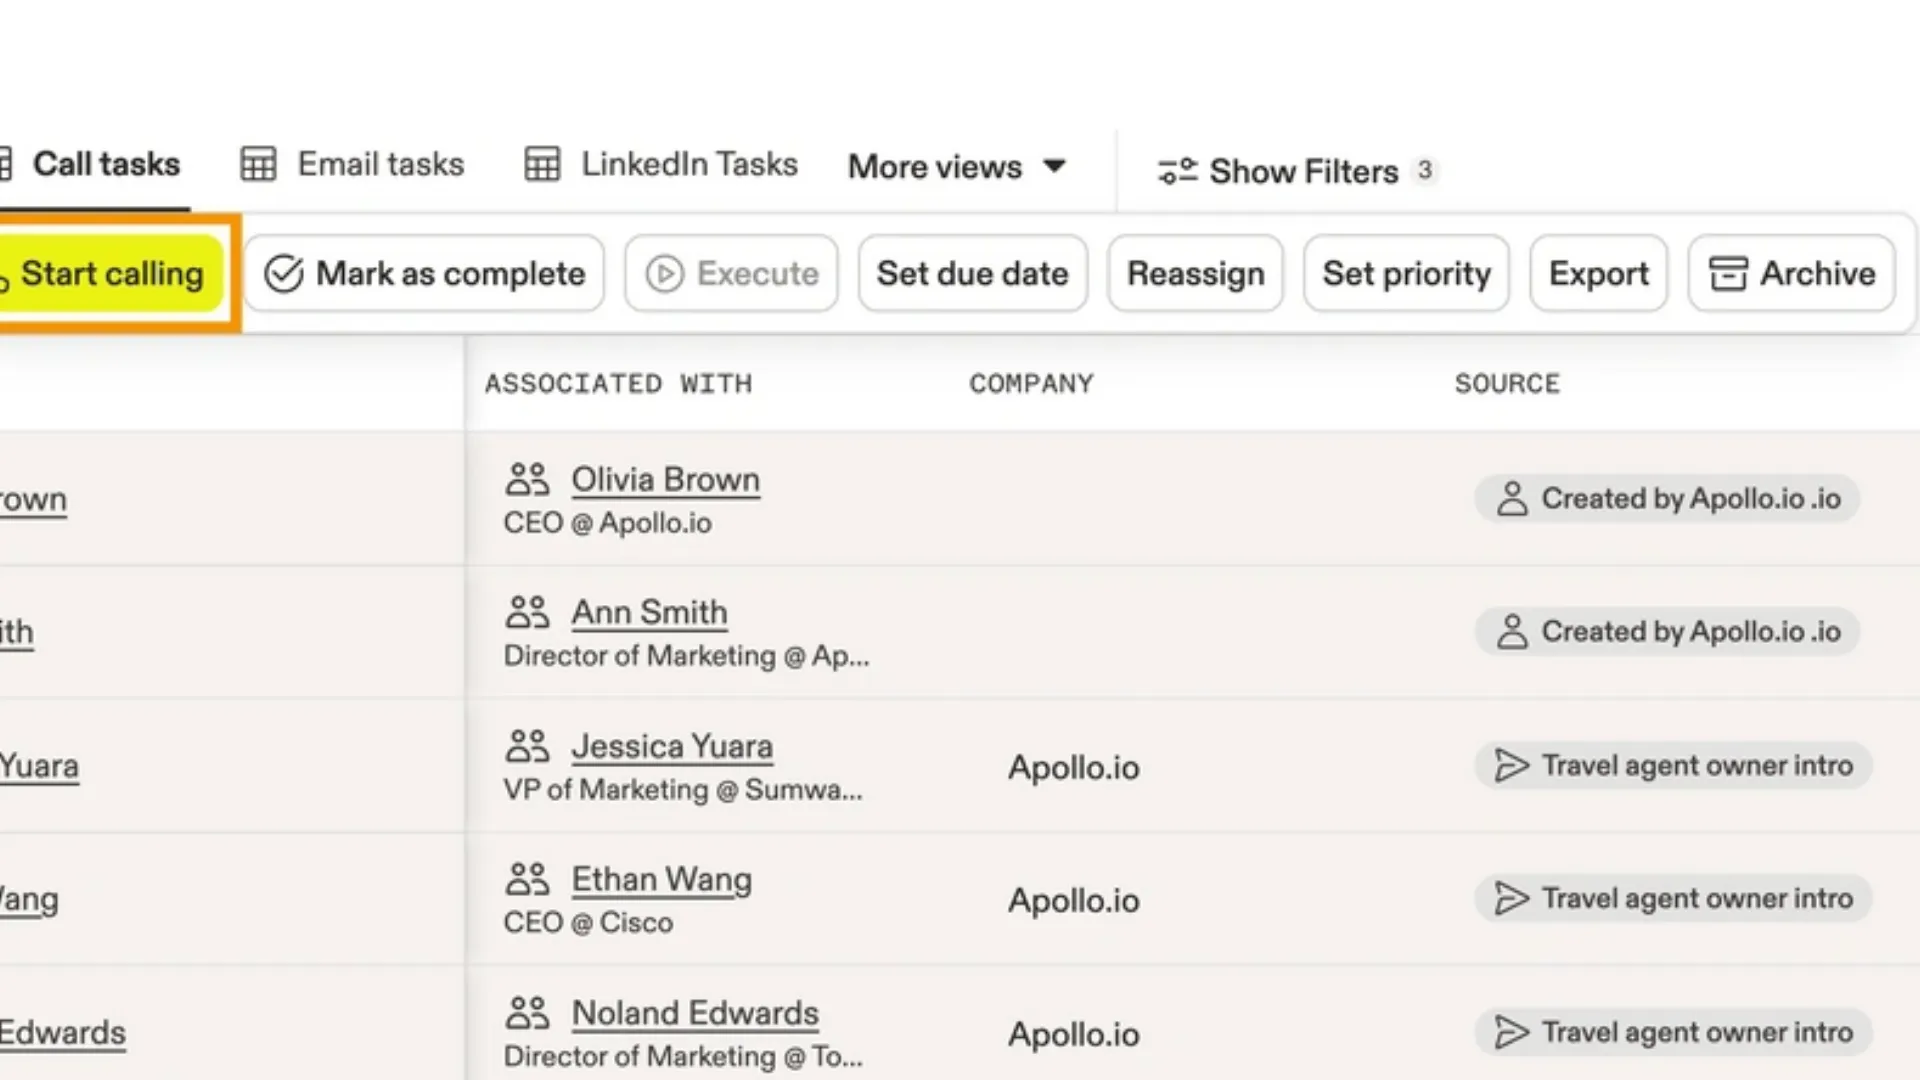Open the Noland Edwards contact link
This screenshot has width=1920, height=1080.
(x=695, y=1013)
